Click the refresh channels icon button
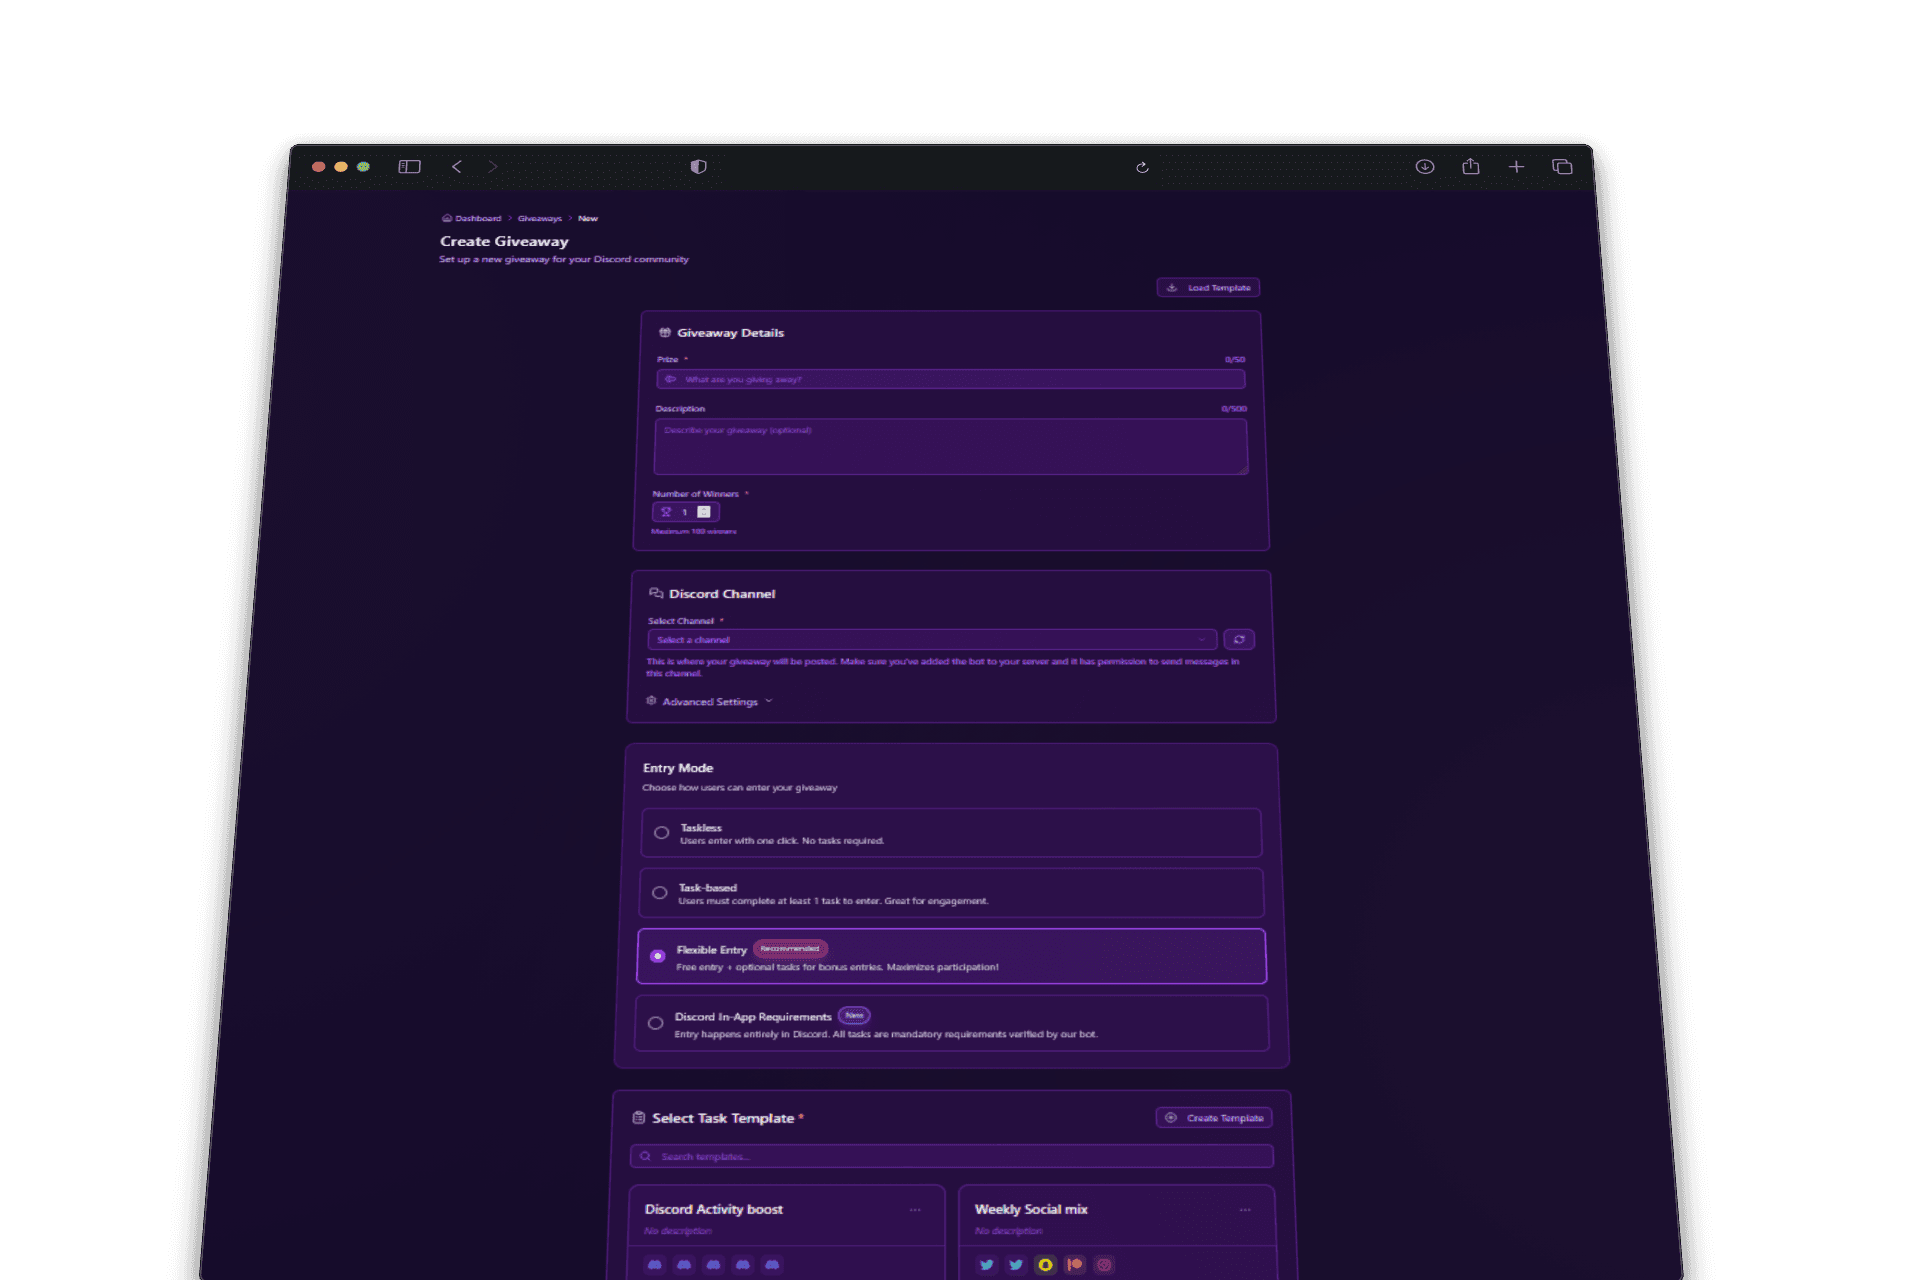The image size is (1920, 1280). tap(1239, 640)
